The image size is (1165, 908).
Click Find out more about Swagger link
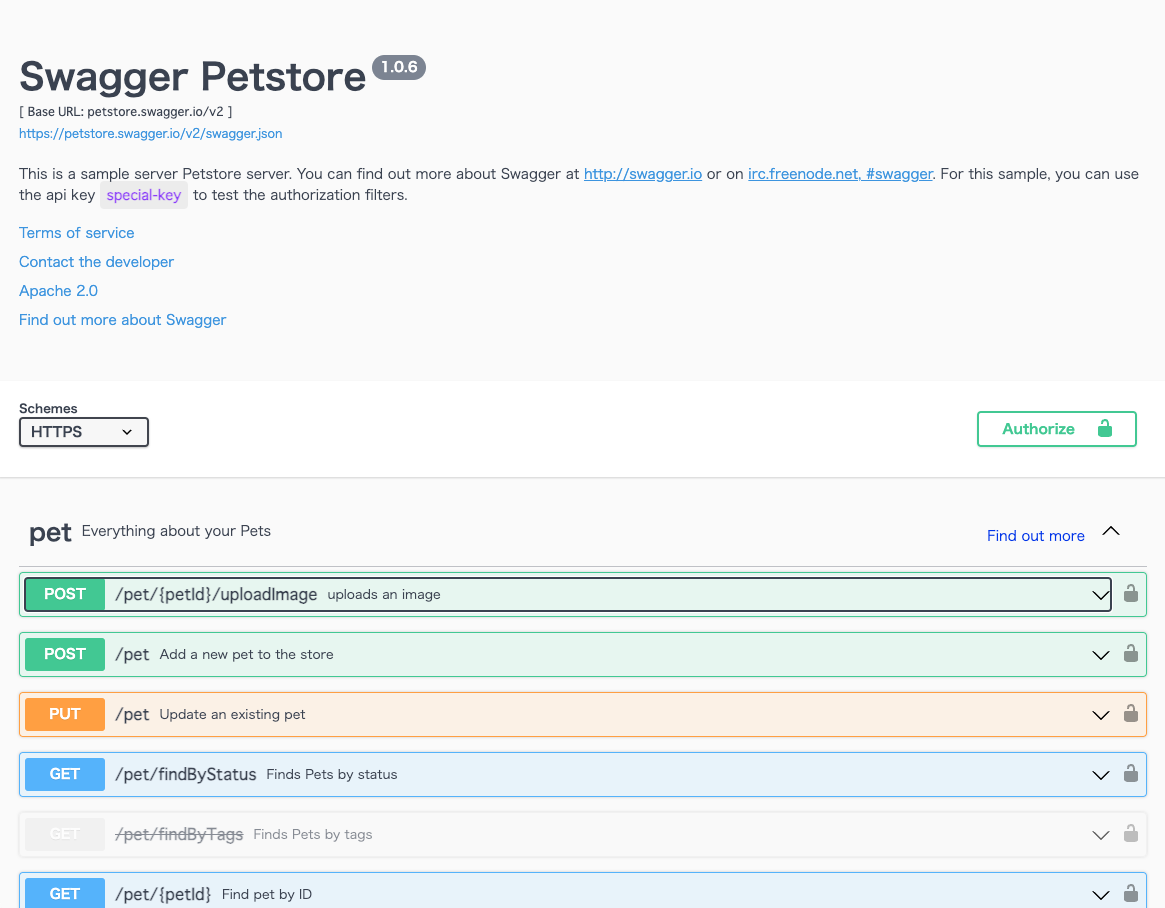coord(123,320)
